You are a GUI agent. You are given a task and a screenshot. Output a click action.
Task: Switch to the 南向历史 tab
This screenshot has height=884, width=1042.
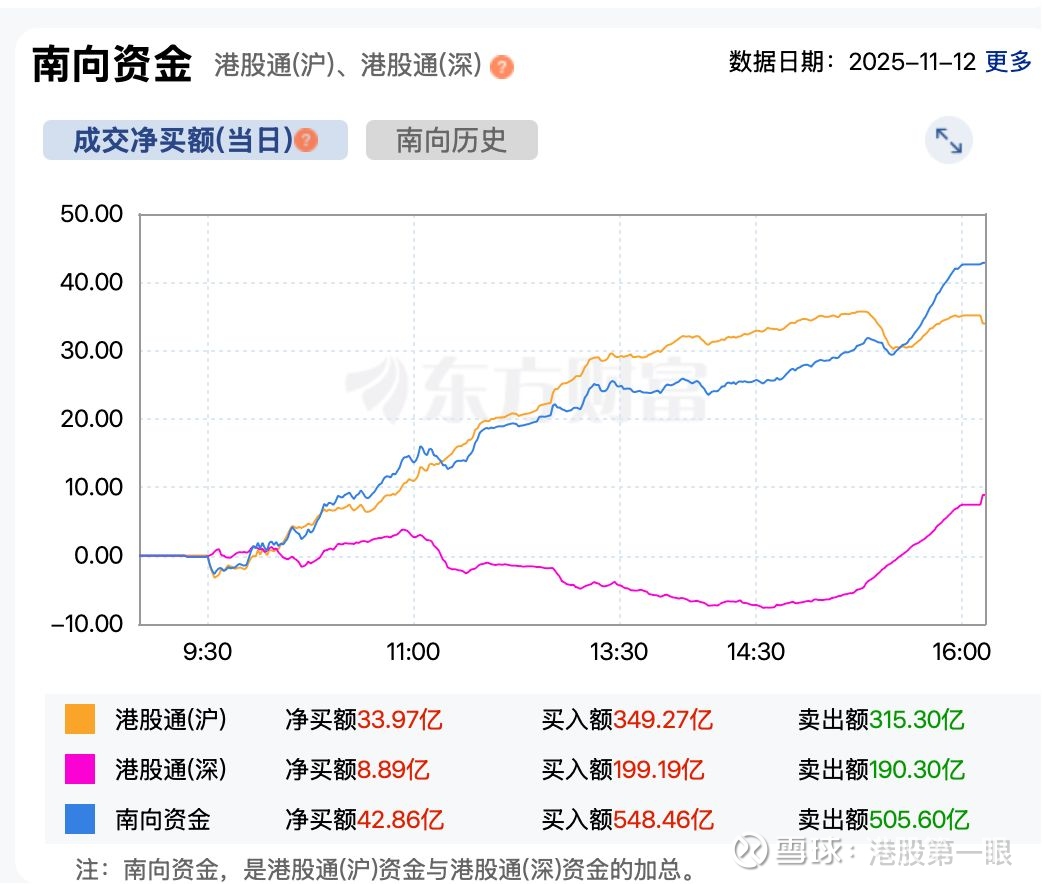coord(451,140)
